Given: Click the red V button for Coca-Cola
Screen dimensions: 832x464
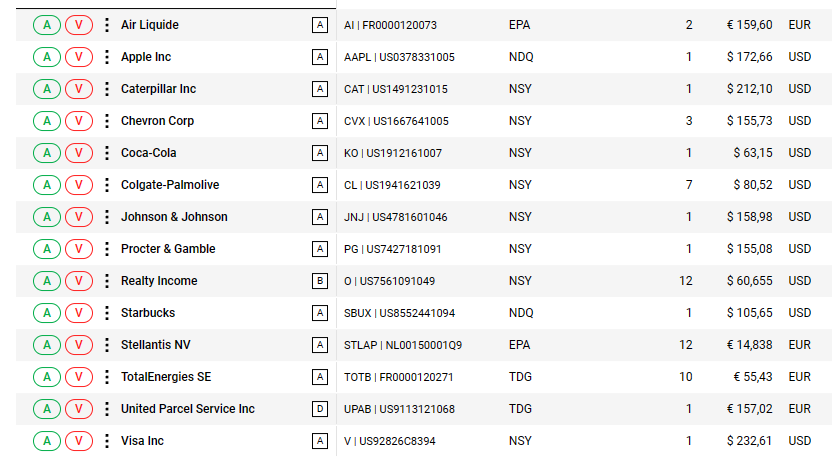Looking at the screenshot, I should click(x=79, y=153).
